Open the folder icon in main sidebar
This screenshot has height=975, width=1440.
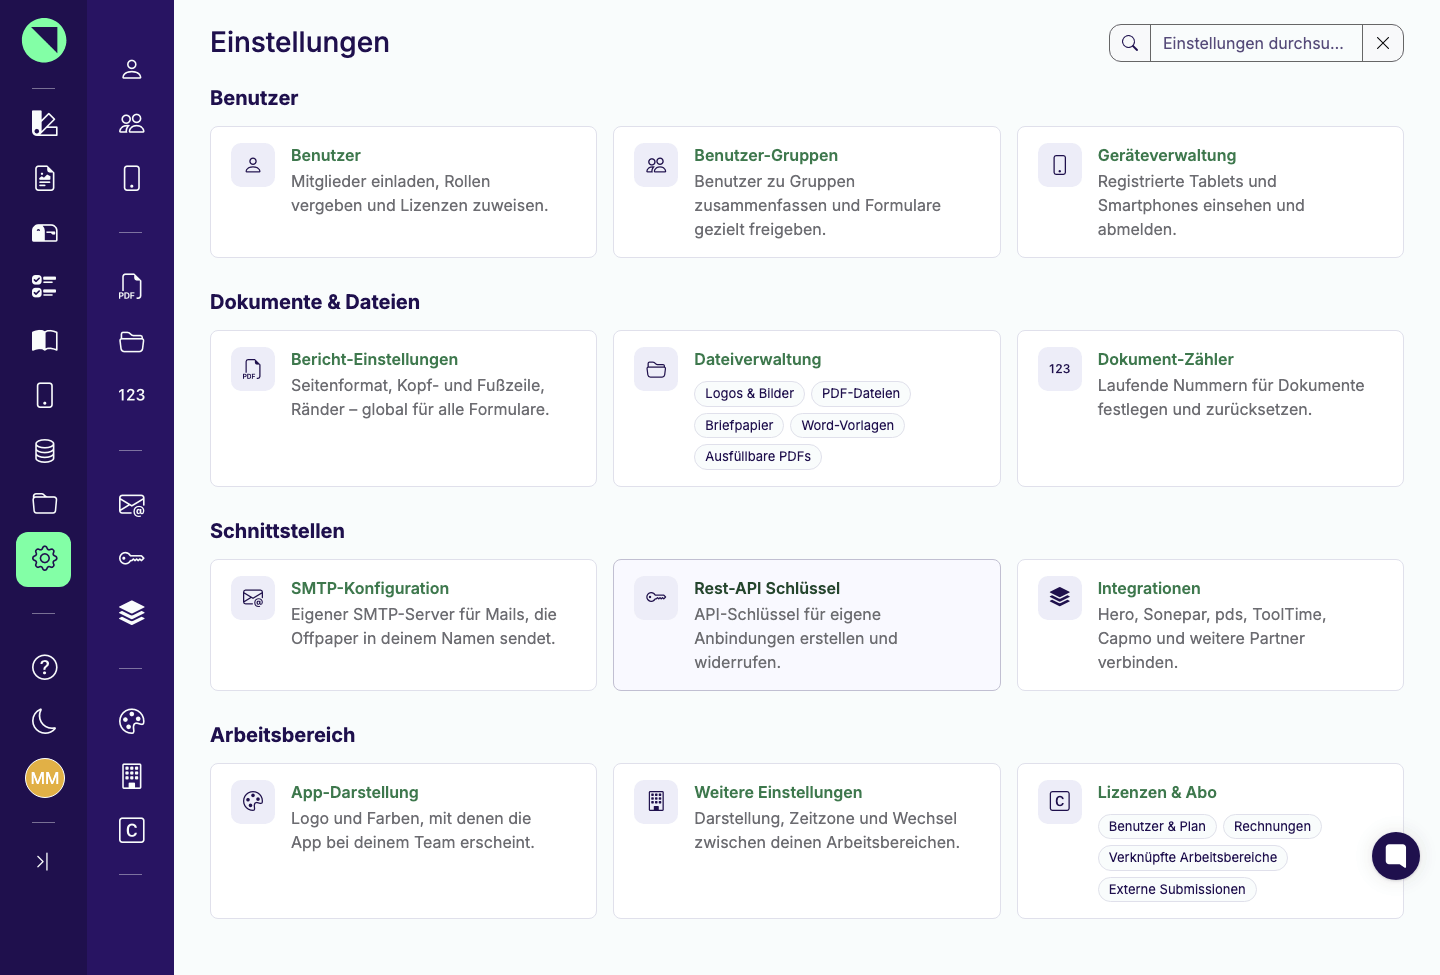[44, 503]
